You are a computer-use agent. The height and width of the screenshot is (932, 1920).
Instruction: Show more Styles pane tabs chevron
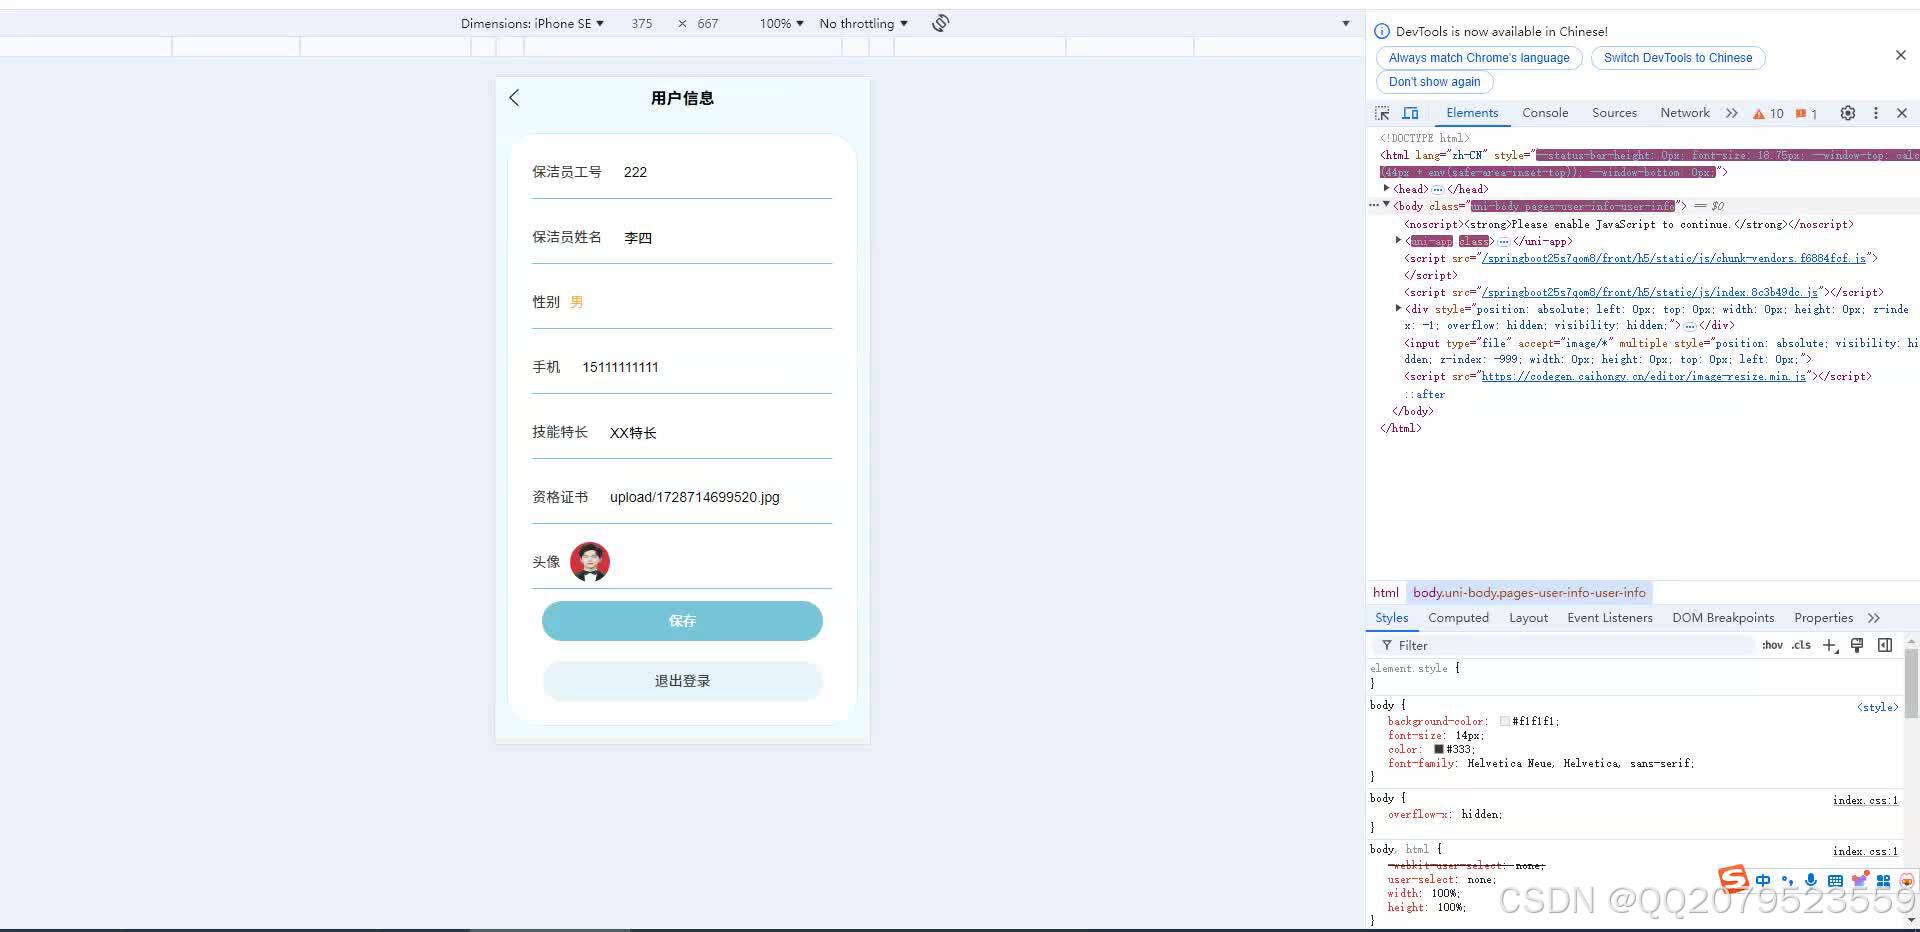point(1874,618)
